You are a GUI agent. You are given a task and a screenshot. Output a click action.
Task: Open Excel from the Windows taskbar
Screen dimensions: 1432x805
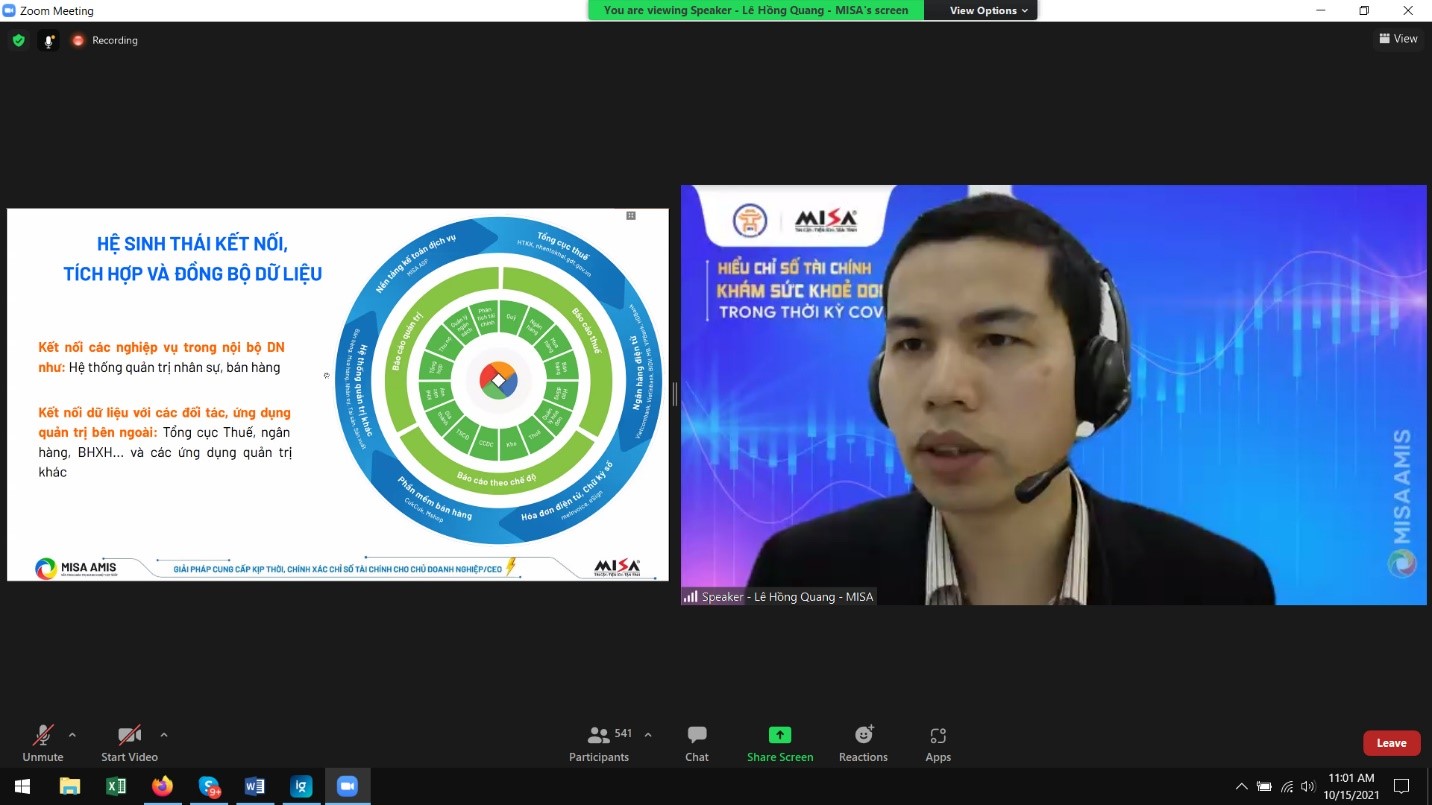point(116,786)
